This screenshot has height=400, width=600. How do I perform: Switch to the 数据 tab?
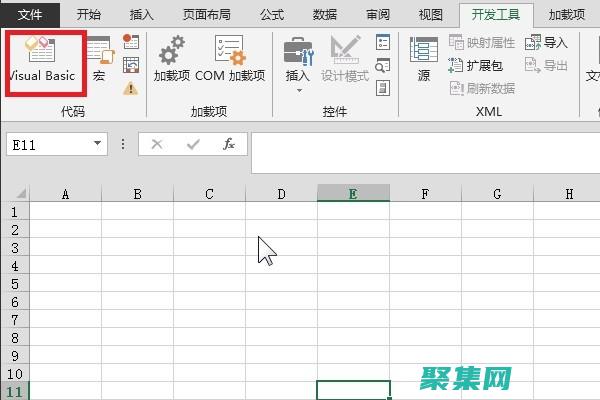point(325,15)
